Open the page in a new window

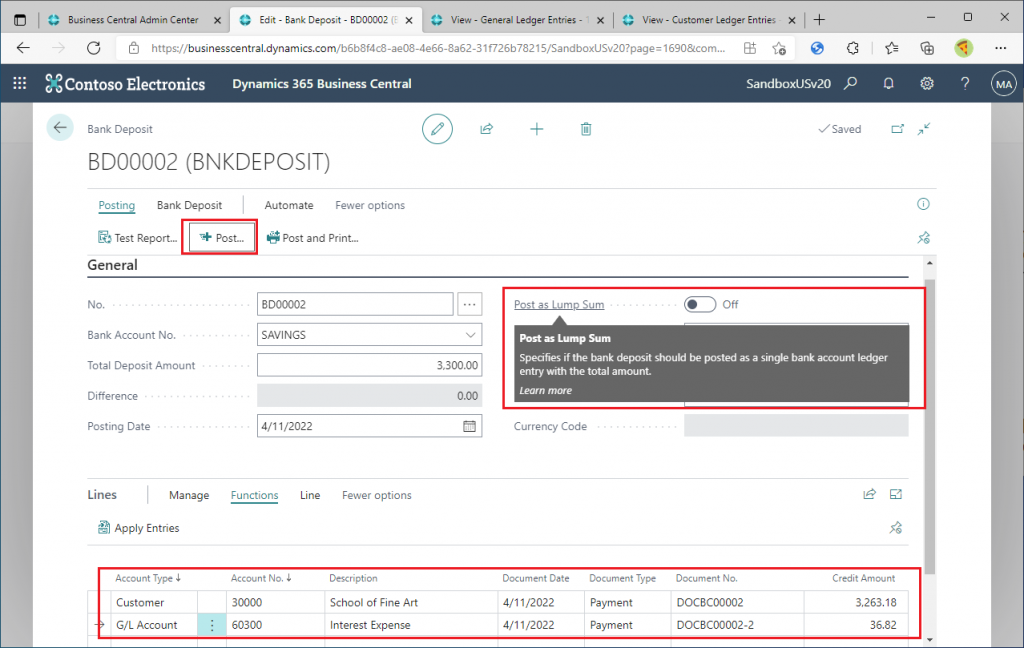click(898, 129)
